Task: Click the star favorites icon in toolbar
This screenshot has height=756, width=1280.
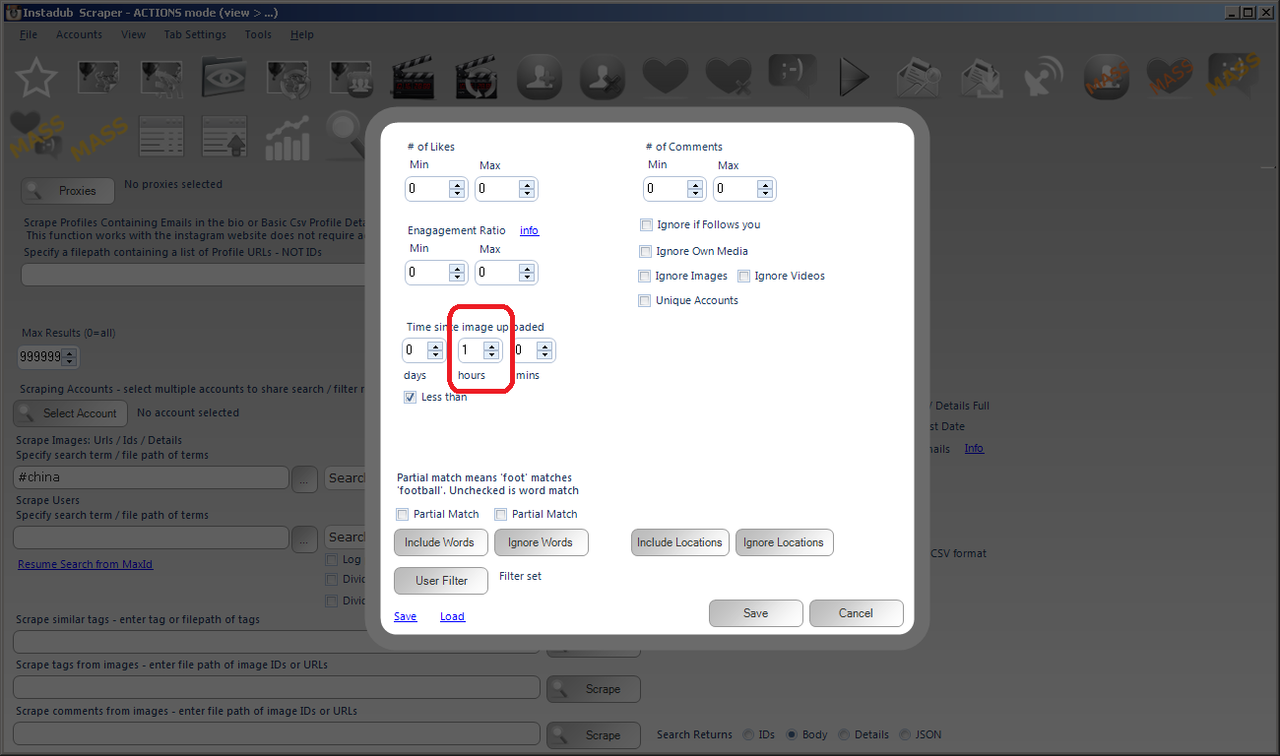Action: point(37,76)
